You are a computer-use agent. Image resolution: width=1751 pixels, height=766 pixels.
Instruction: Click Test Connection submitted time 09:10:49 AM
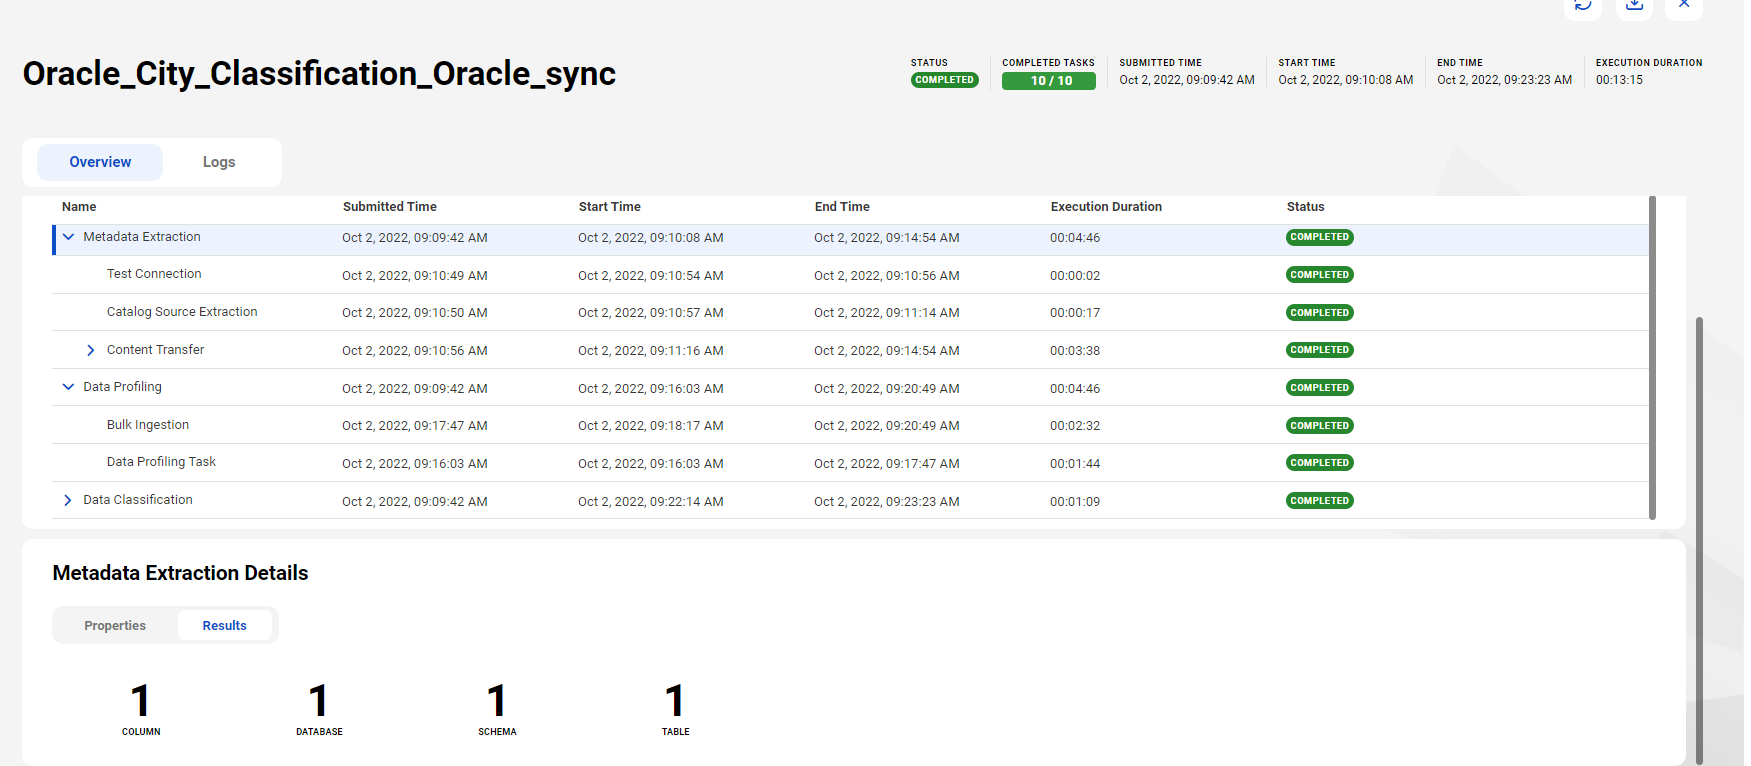[415, 276]
